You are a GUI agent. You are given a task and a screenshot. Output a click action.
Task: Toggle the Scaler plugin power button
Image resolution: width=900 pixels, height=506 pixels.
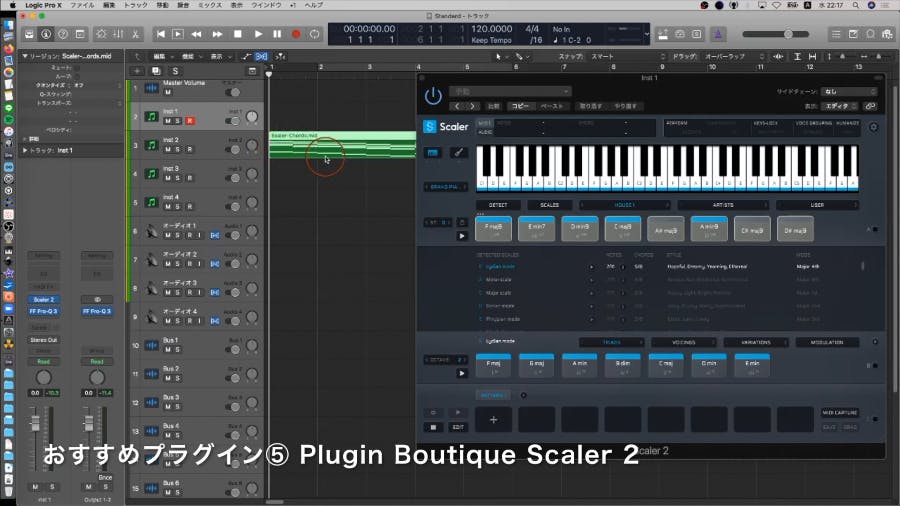click(433, 96)
